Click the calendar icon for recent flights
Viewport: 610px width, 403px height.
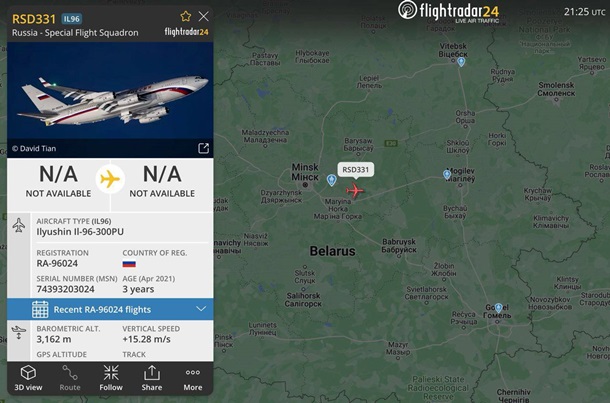click(40, 309)
